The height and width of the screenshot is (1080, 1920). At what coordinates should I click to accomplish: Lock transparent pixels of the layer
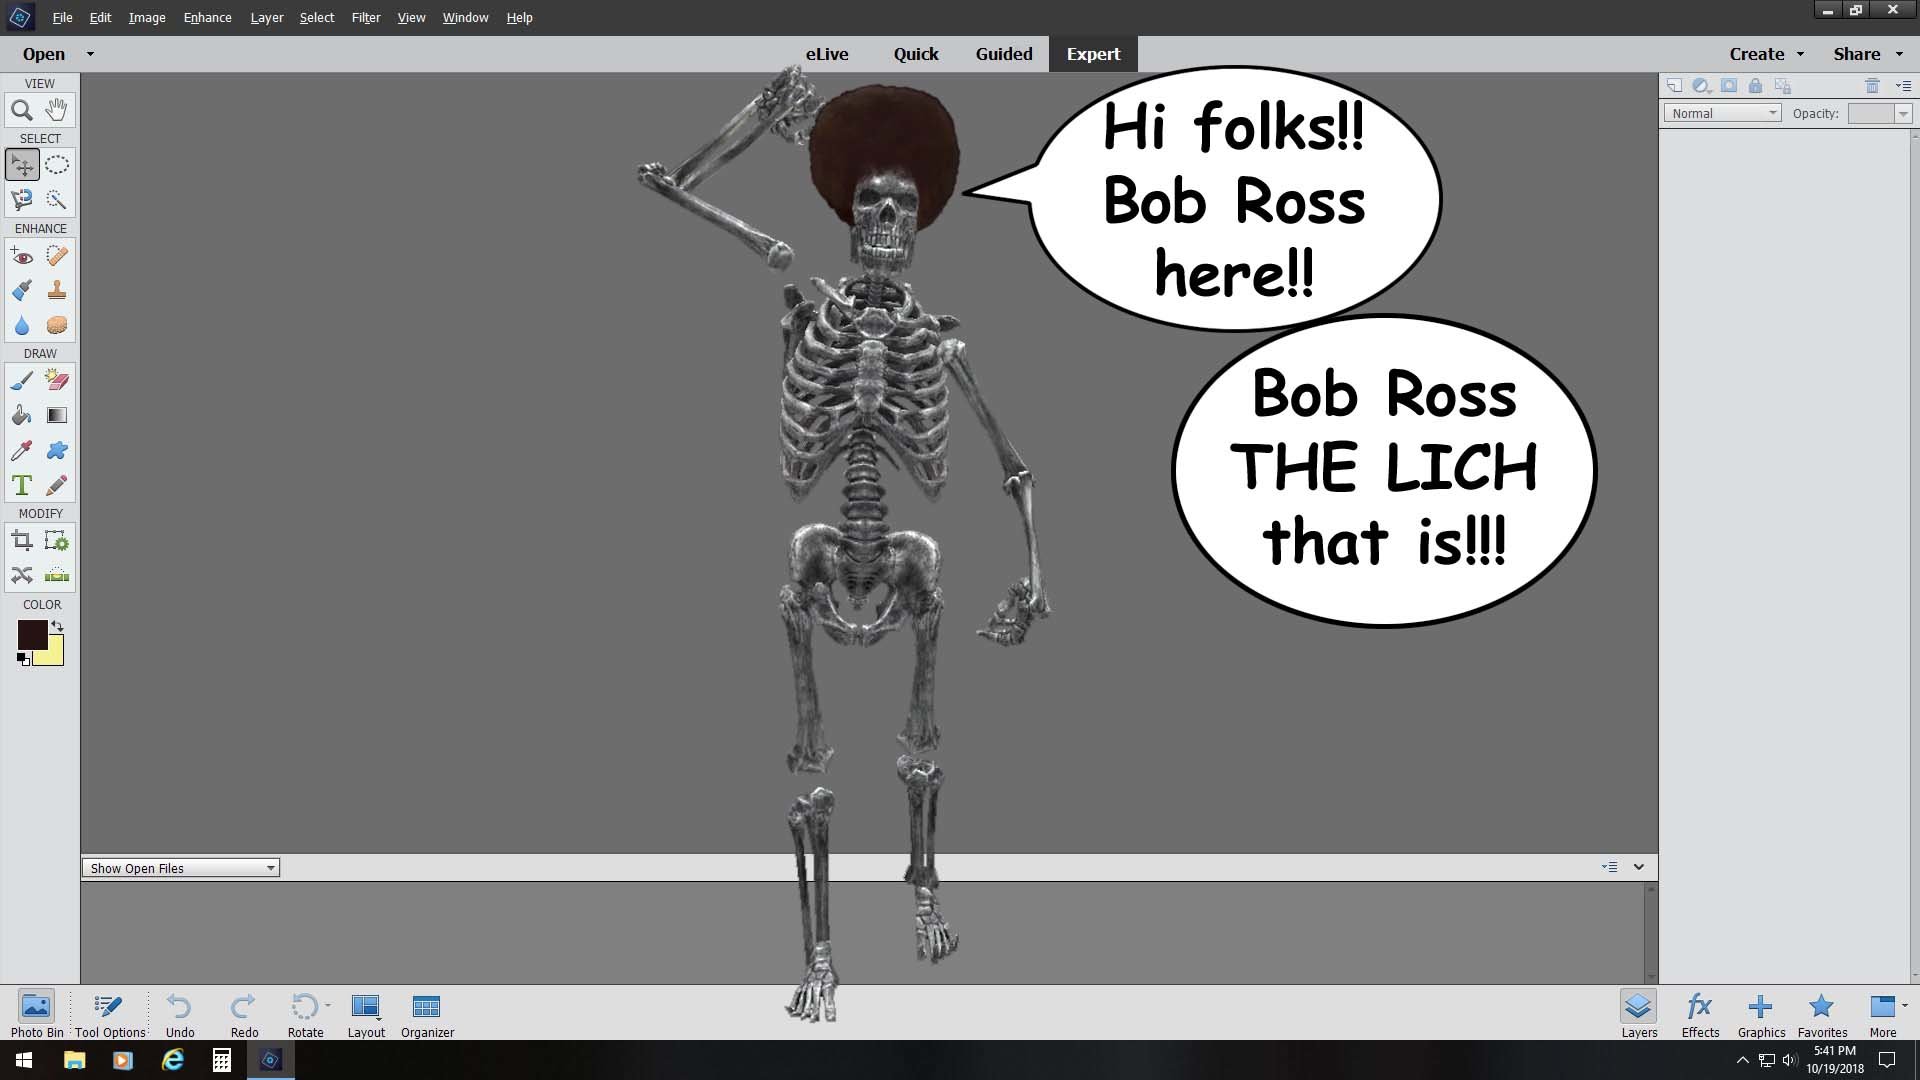point(1783,86)
